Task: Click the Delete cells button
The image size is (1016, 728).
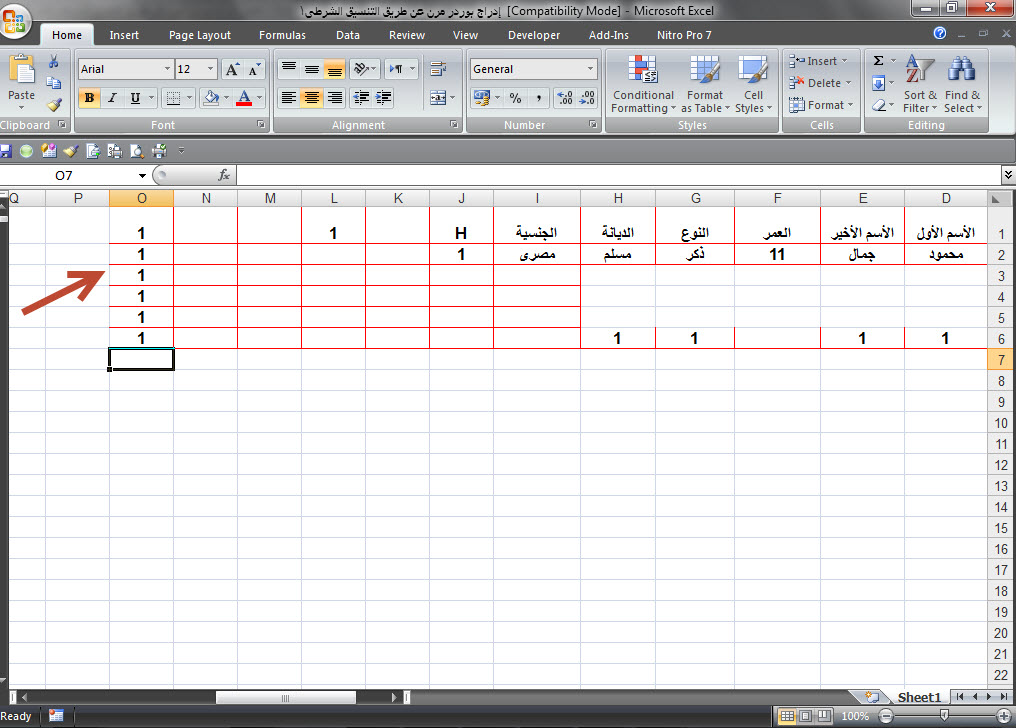Action: point(820,83)
